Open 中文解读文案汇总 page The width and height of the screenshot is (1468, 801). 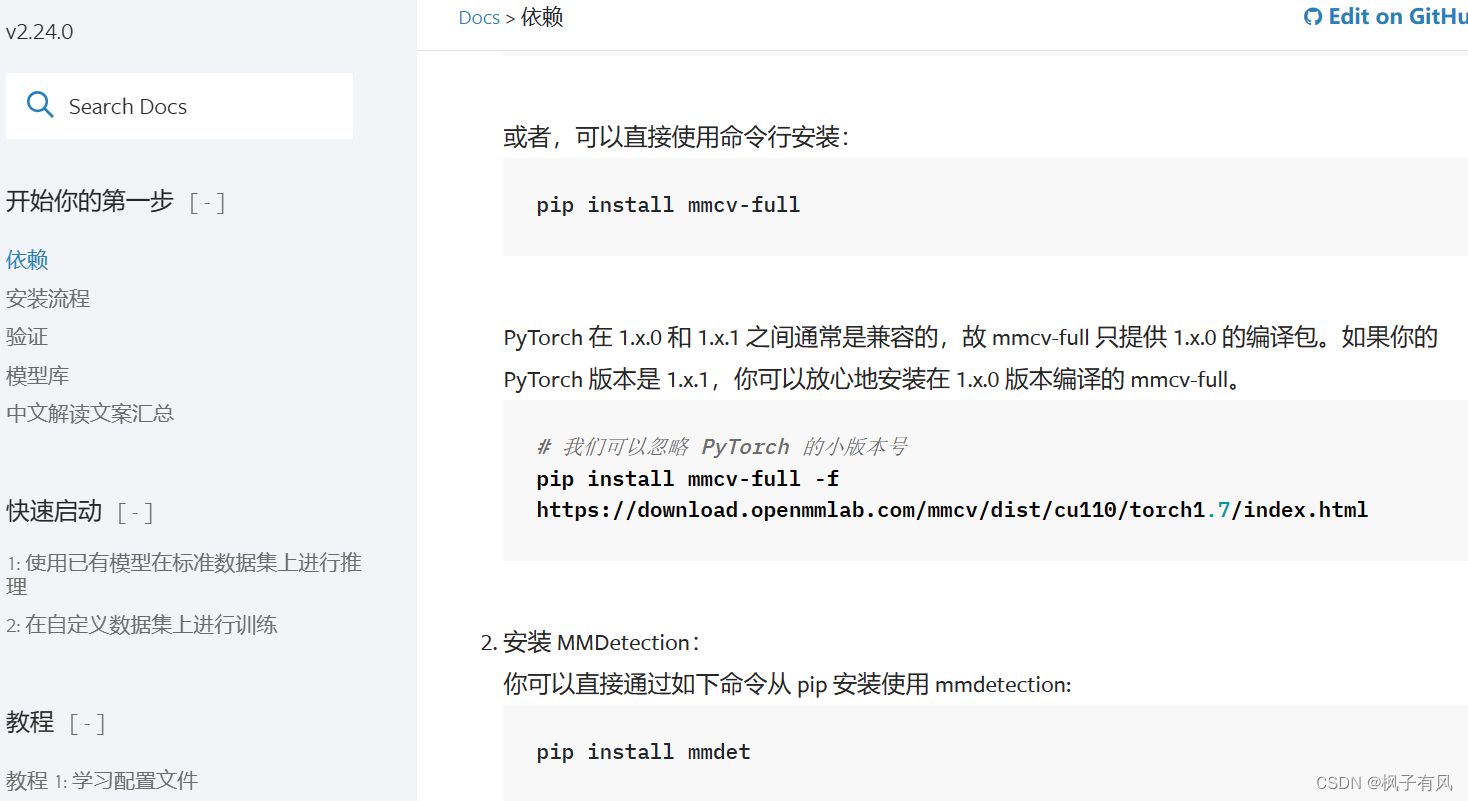click(90, 413)
